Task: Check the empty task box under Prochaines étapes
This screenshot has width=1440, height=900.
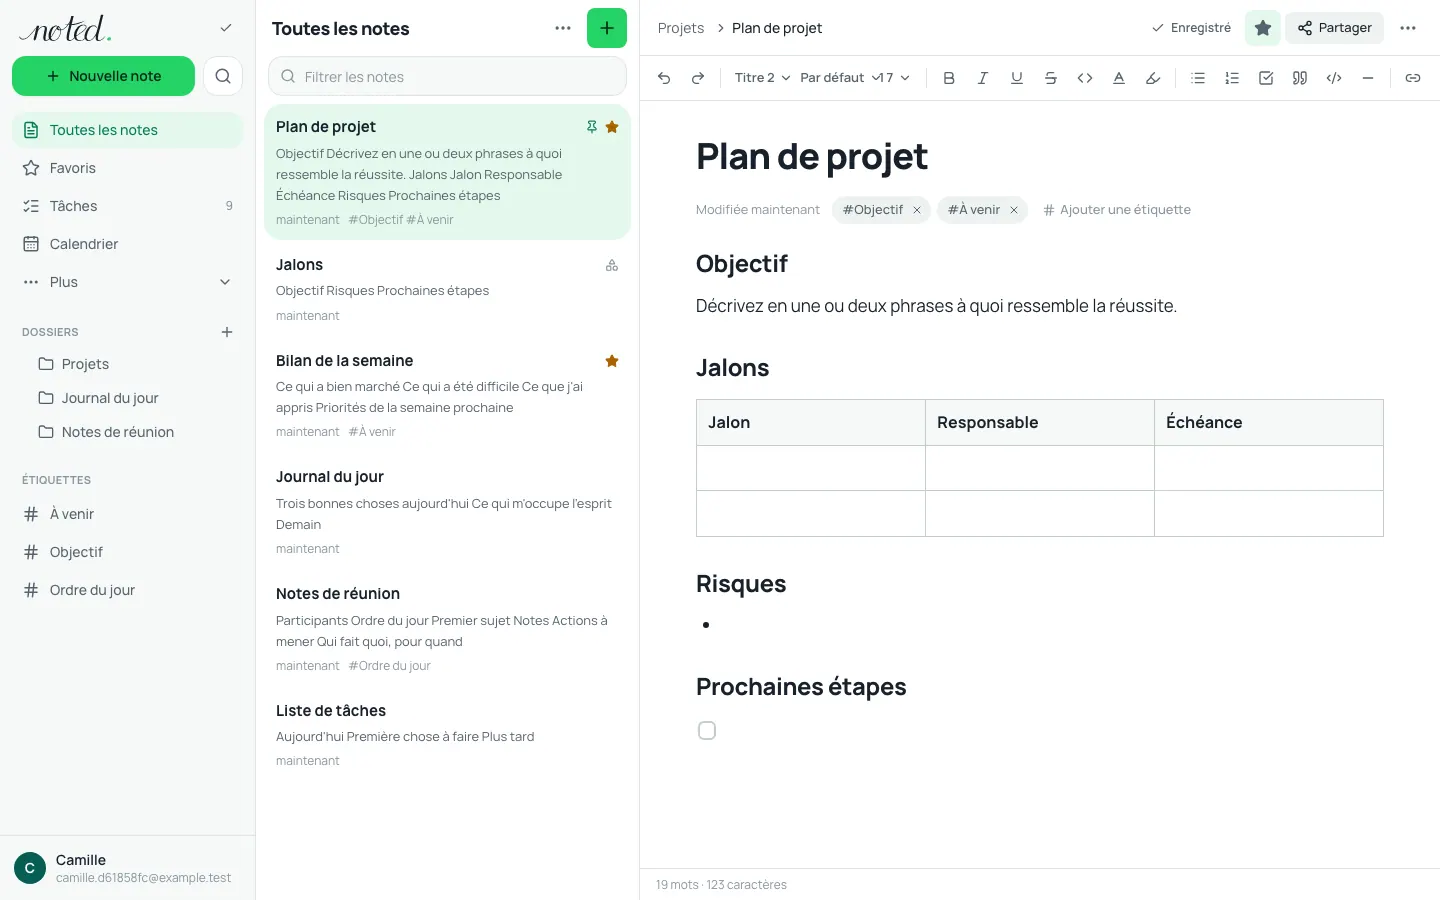Action: [x=707, y=731]
